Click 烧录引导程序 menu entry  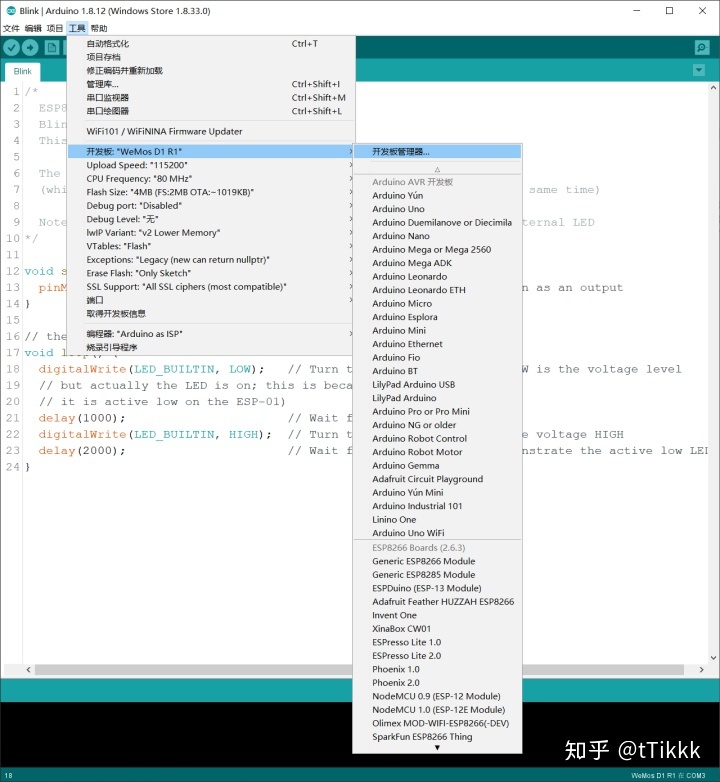[211, 347]
